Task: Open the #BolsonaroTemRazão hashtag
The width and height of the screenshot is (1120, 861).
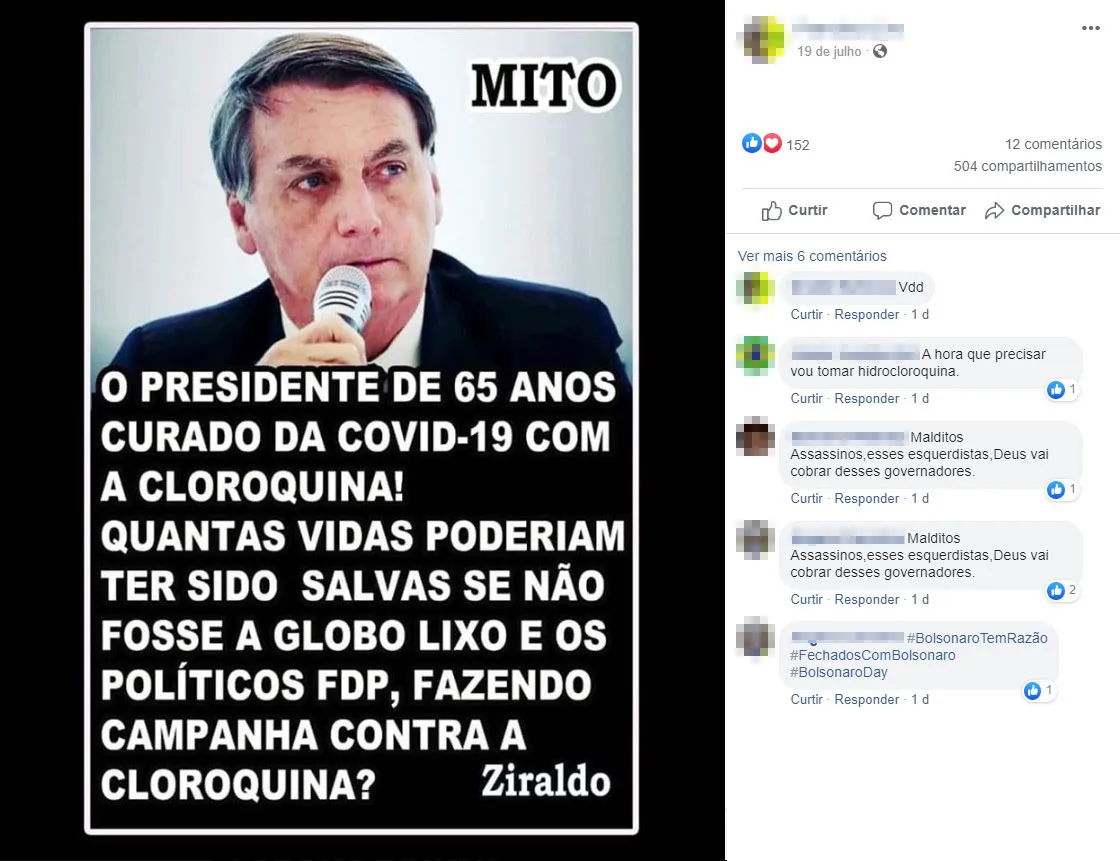Action: click(976, 638)
